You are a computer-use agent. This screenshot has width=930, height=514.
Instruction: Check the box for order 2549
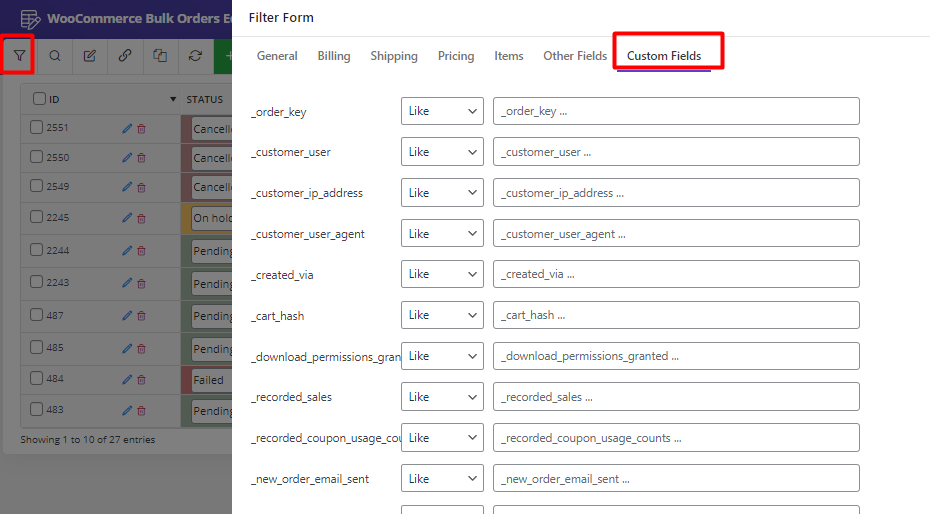(36, 186)
